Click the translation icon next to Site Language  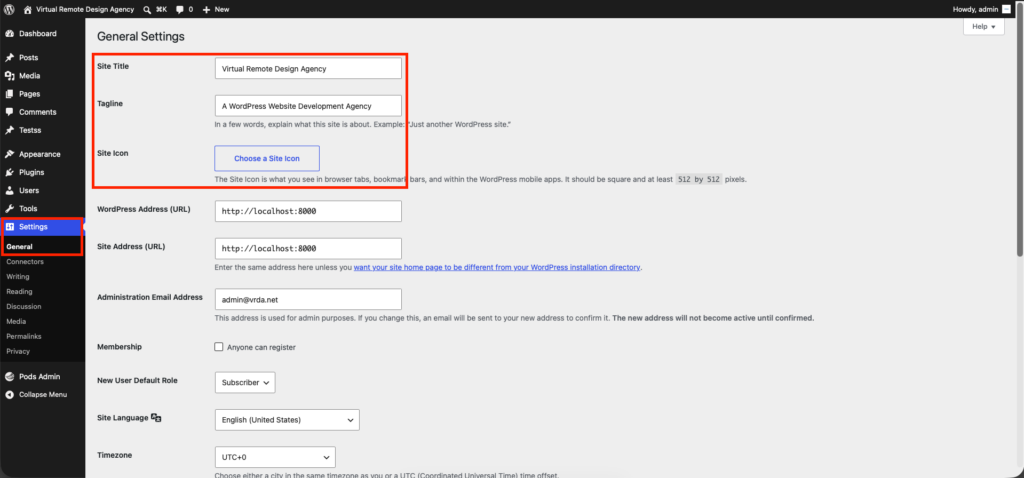(156, 418)
